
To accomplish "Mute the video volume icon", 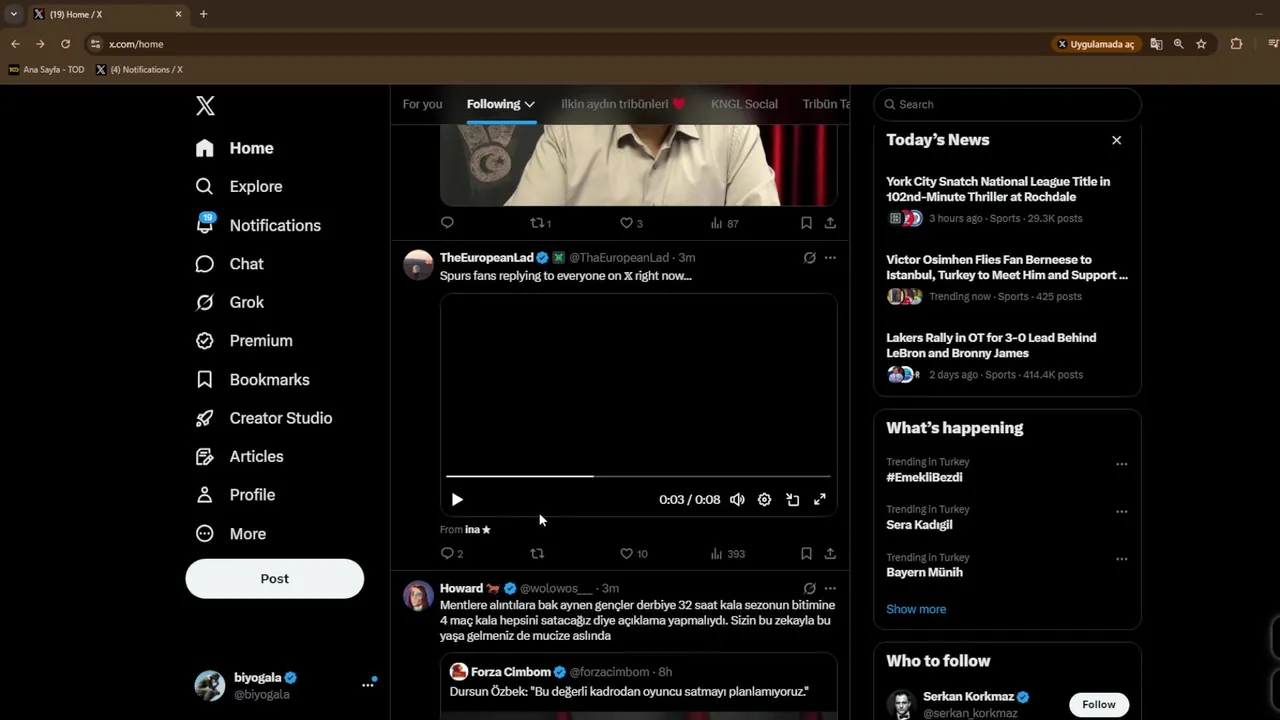I will tap(737, 500).
